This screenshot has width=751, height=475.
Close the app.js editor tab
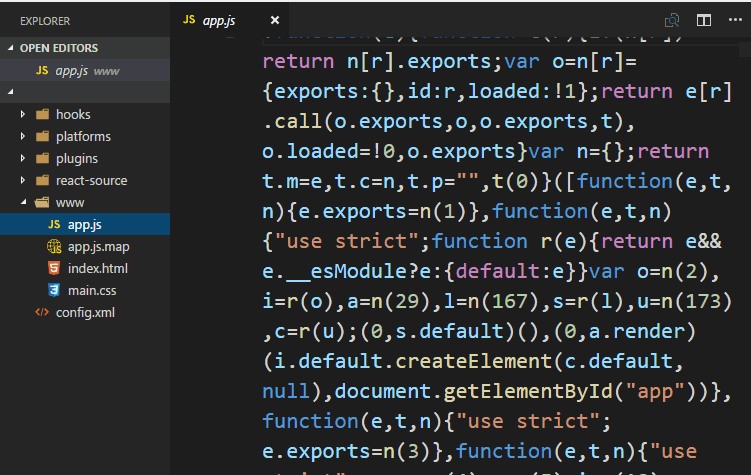pos(274,20)
